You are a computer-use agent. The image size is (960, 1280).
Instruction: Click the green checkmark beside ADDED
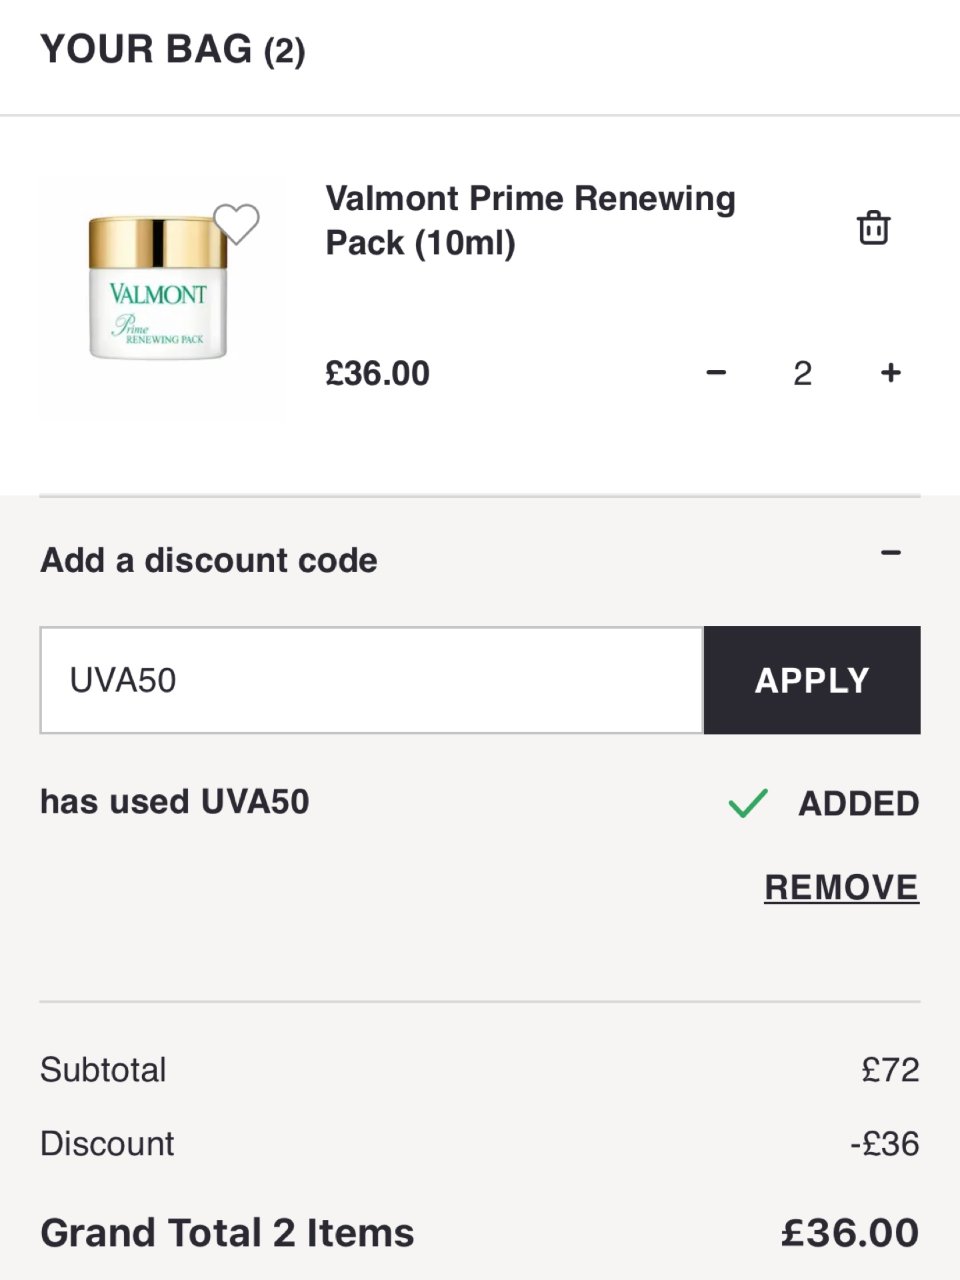click(748, 803)
